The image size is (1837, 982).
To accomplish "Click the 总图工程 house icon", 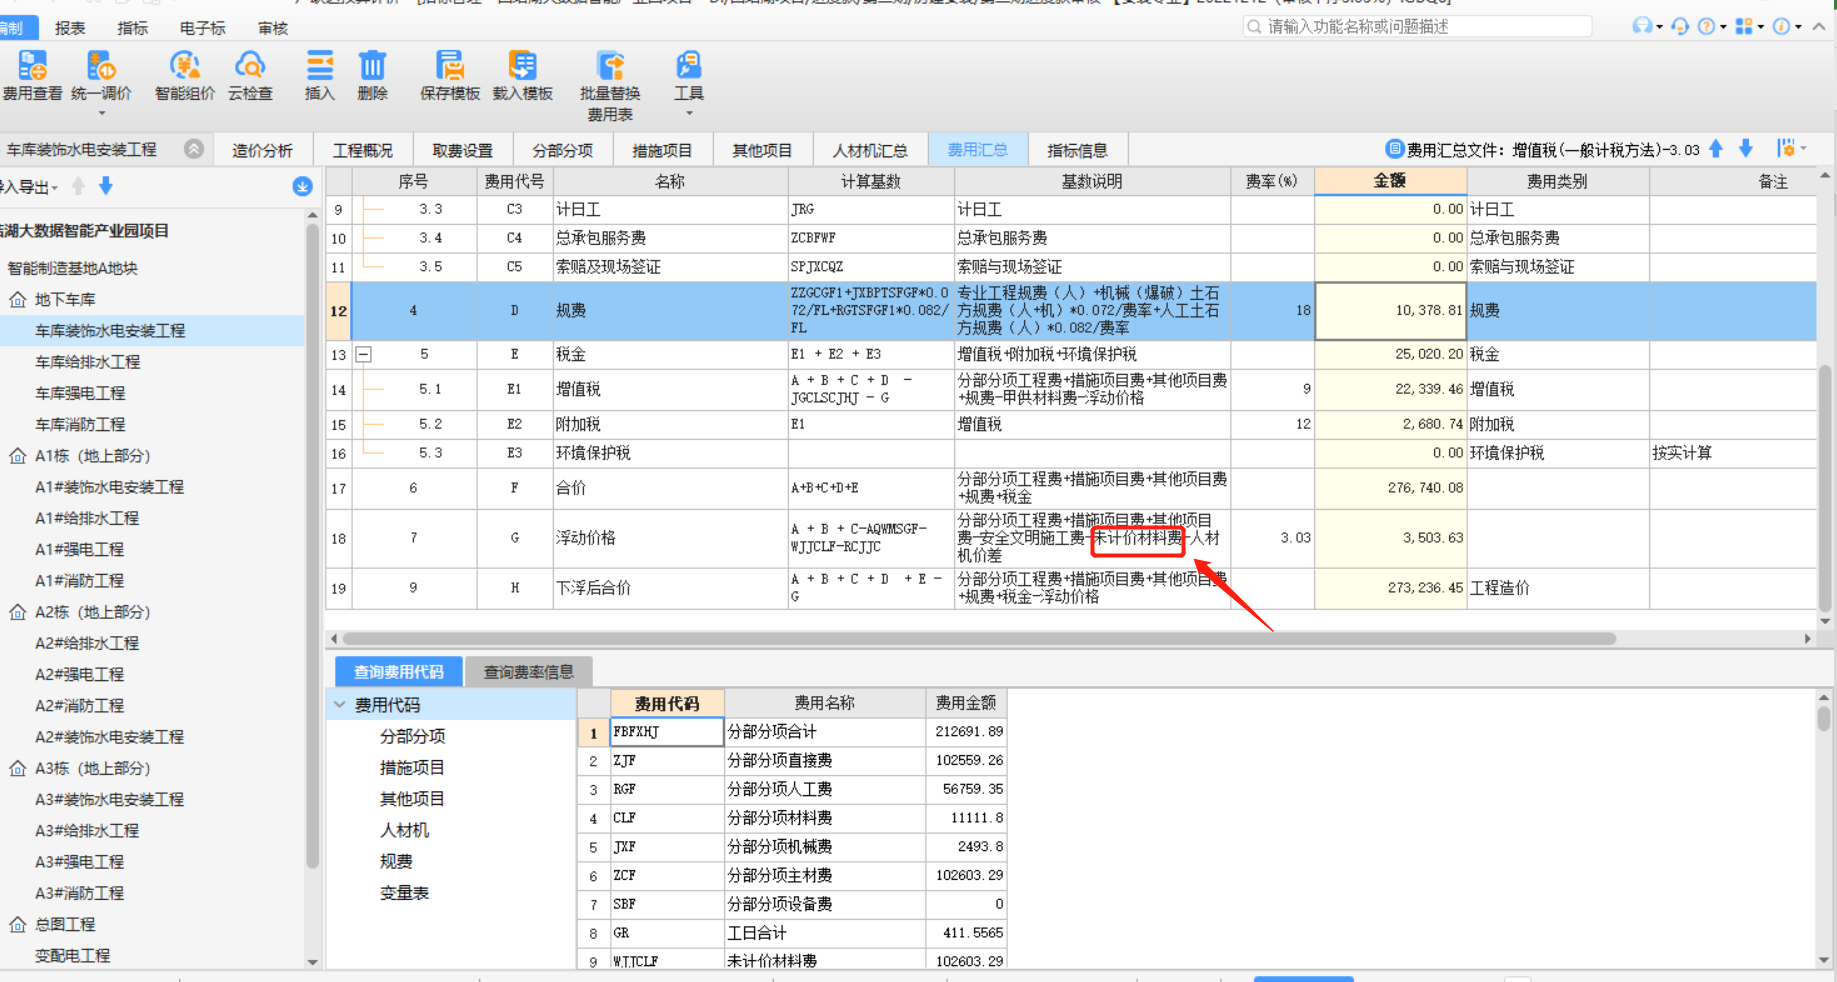I will pyautogui.click(x=18, y=924).
